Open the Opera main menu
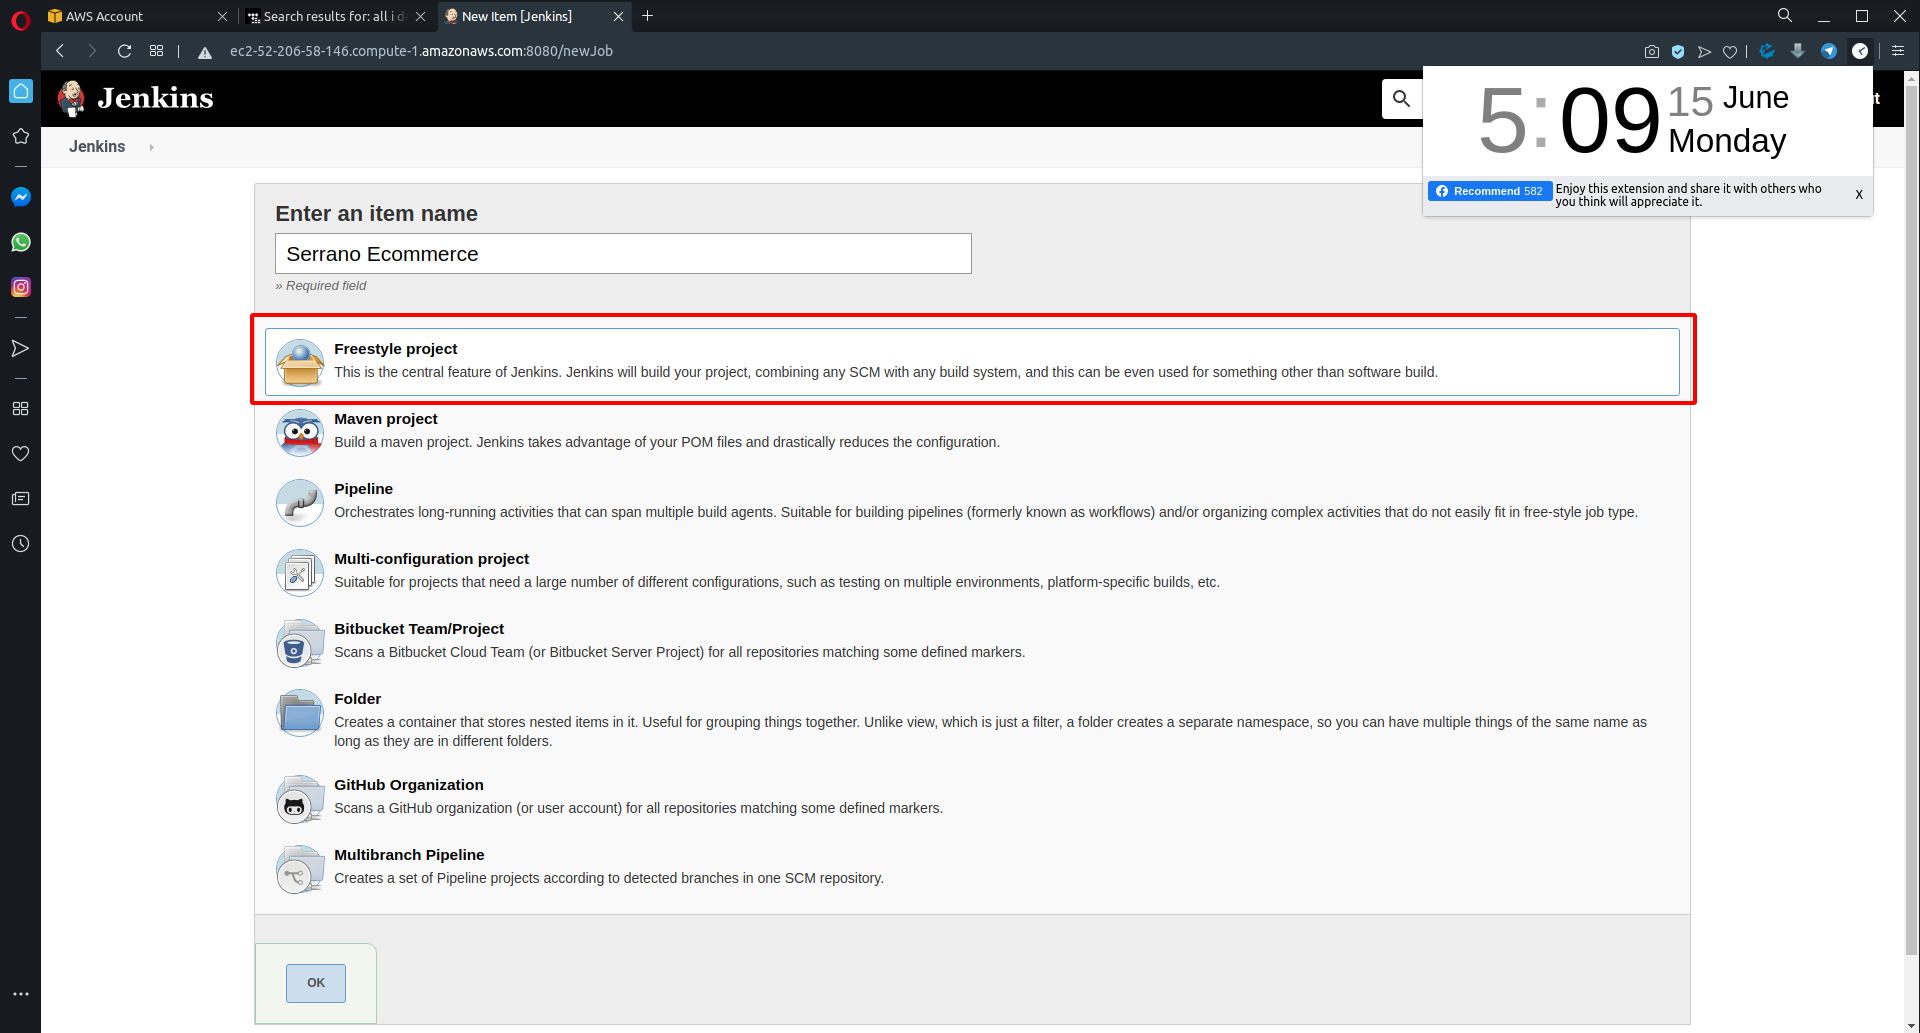The image size is (1920, 1033). [20, 19]
